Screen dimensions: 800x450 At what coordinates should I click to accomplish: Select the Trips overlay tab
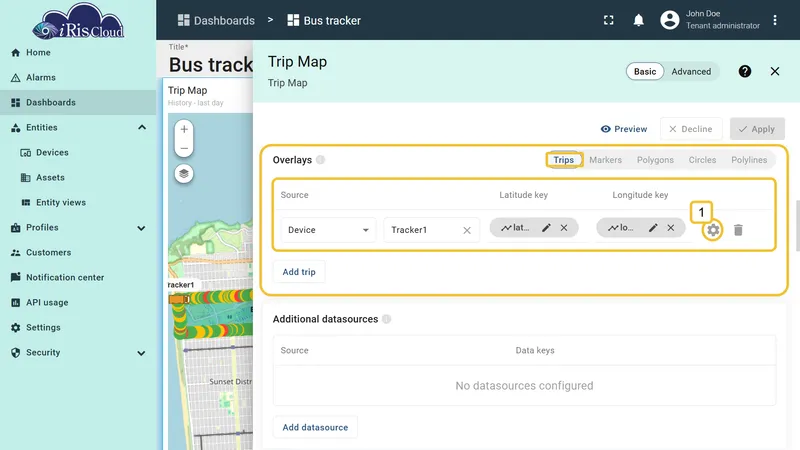point(563,160)
